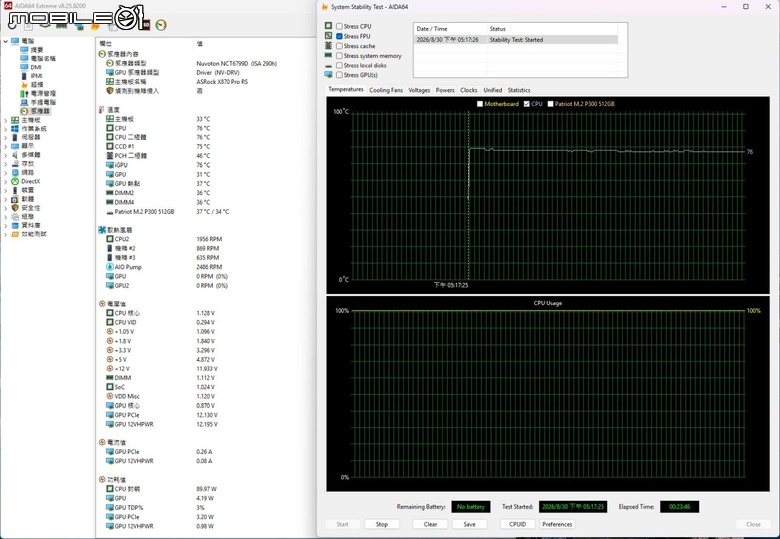Click the icon next to Stress system memory

328,56
